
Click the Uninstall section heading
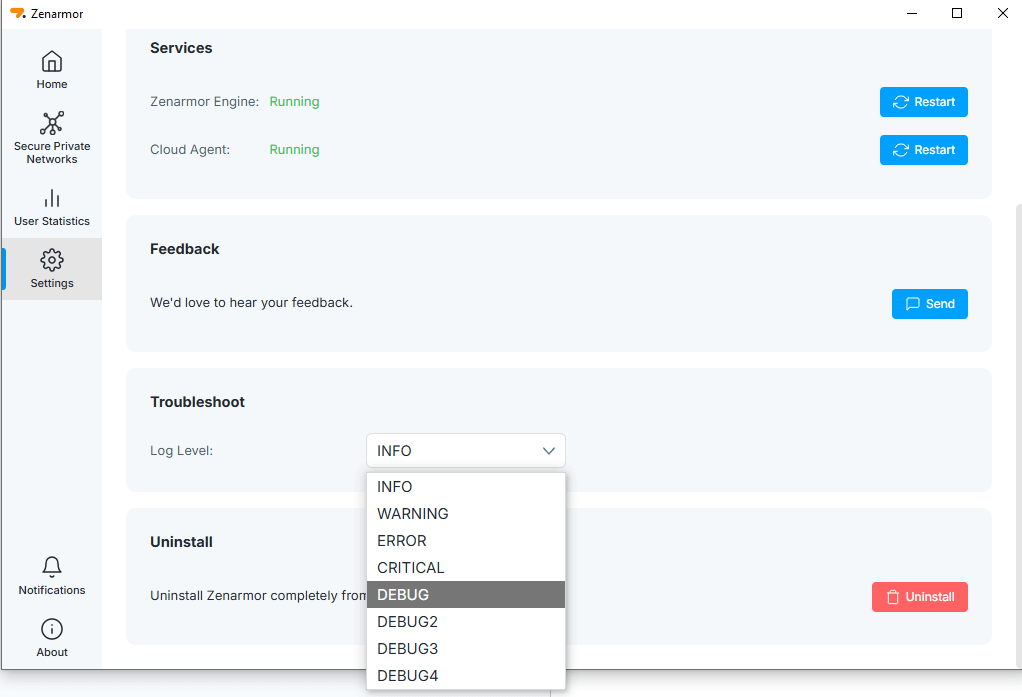[x=181, y=542]
